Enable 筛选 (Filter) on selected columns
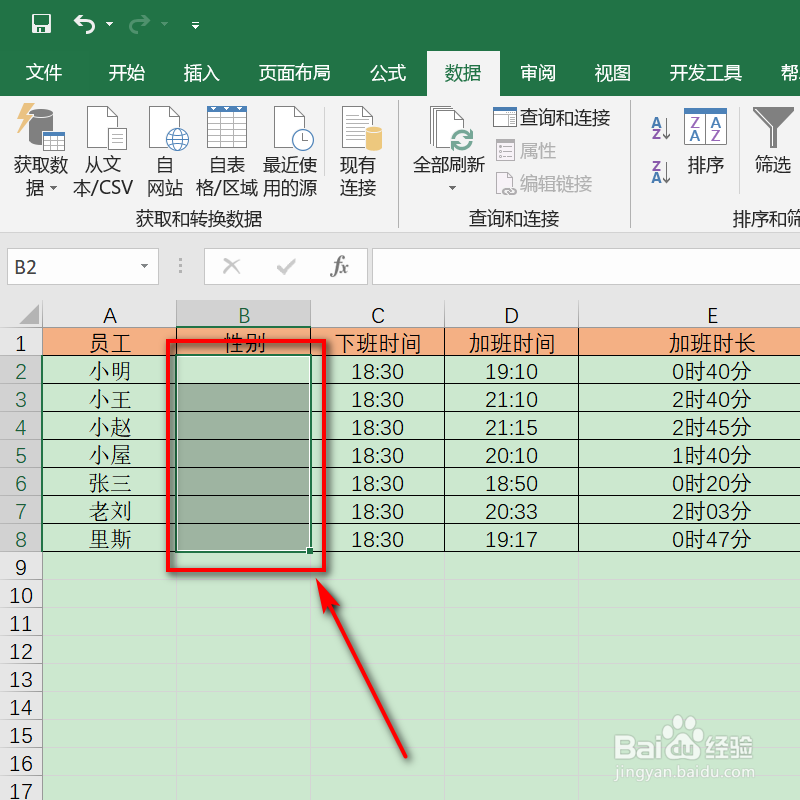The height and width of the screenshot is (800, 800). click(770, 145)
